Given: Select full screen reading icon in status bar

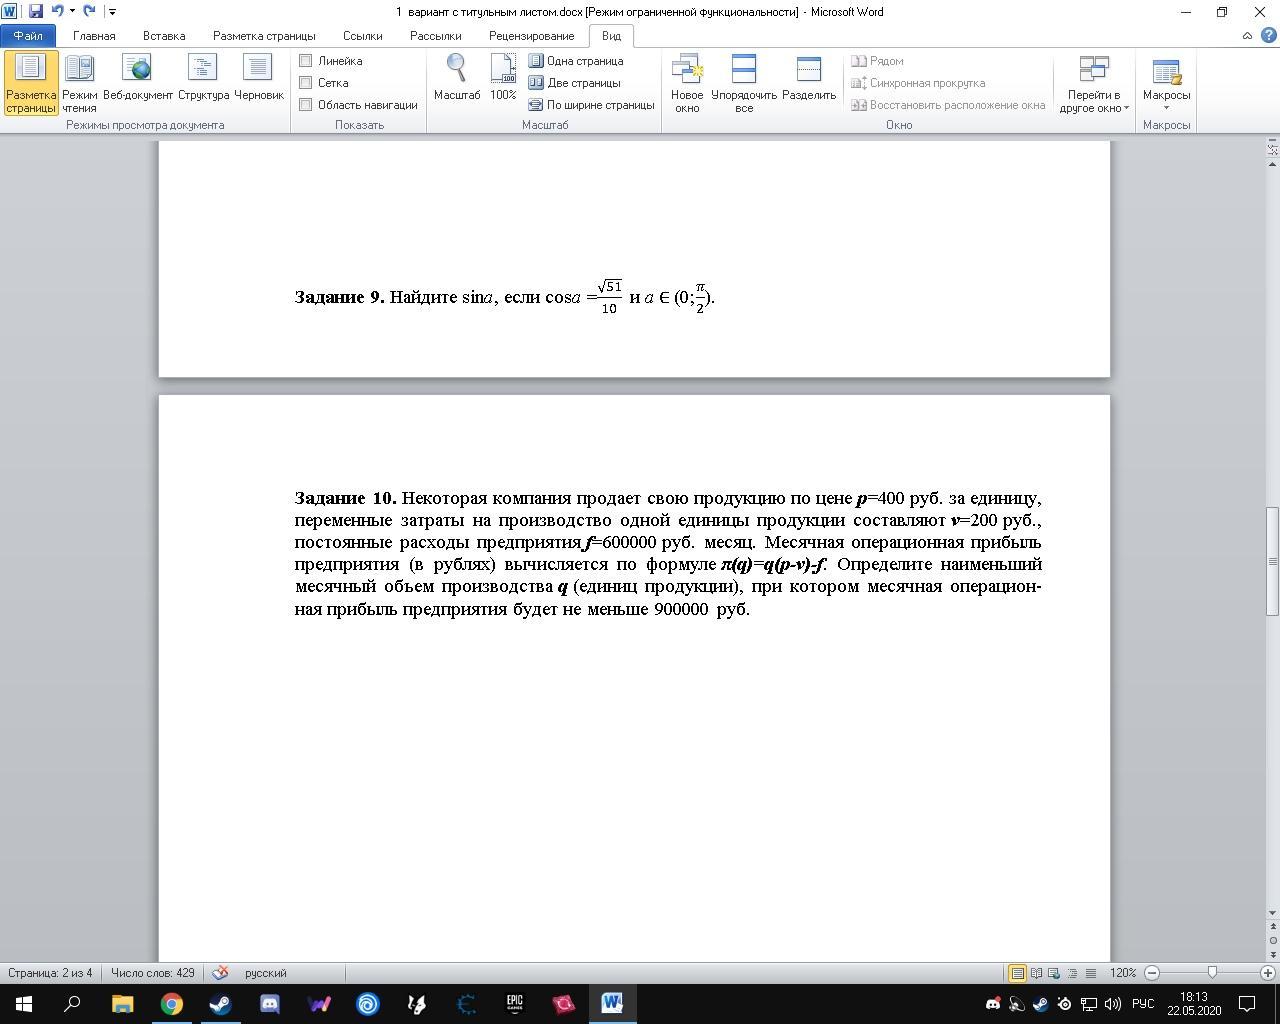Looking at the screenshot, I should tap(1037, 973).
